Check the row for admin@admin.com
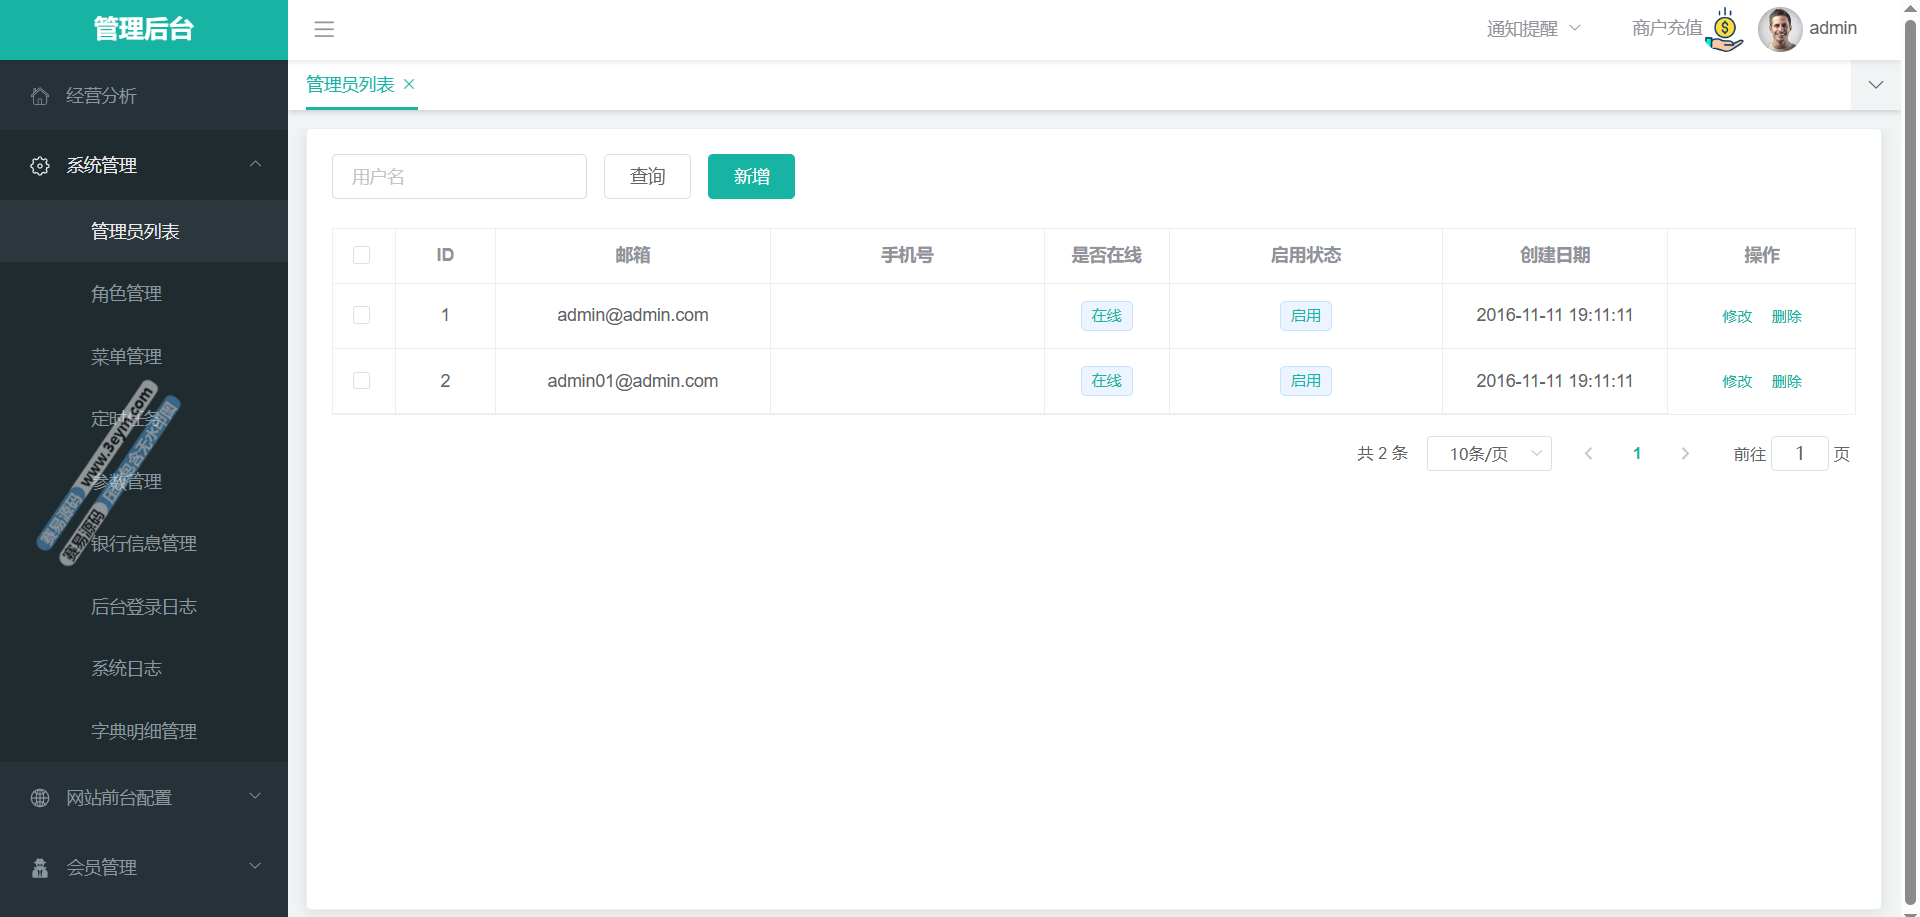This screenshot has width=1920, height=917. (x=362, y=316)
